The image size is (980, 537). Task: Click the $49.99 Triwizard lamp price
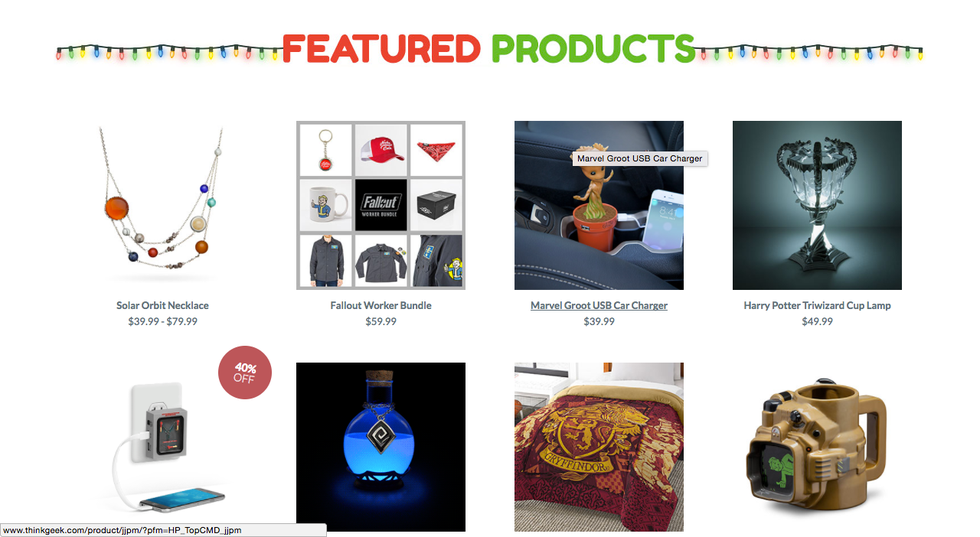pyautogui.click(x=817, y=321)
